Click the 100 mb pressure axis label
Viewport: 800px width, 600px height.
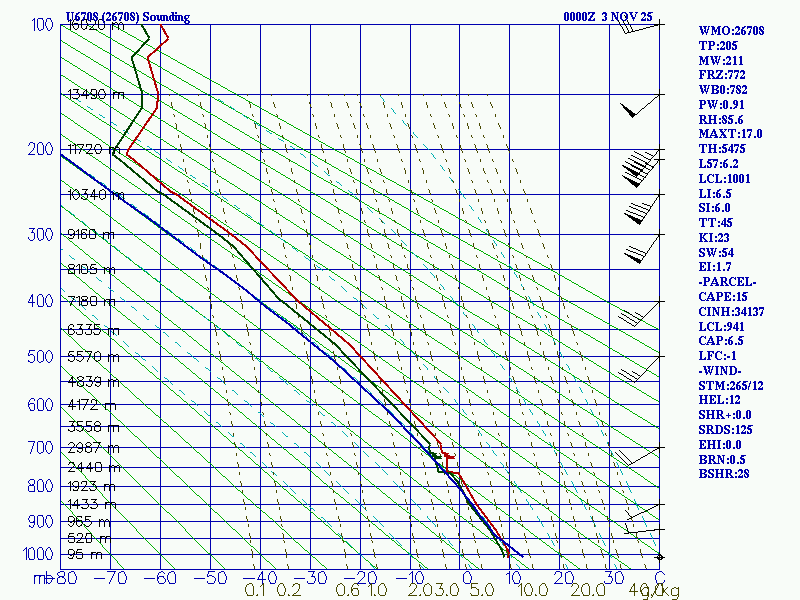point(42,24)
